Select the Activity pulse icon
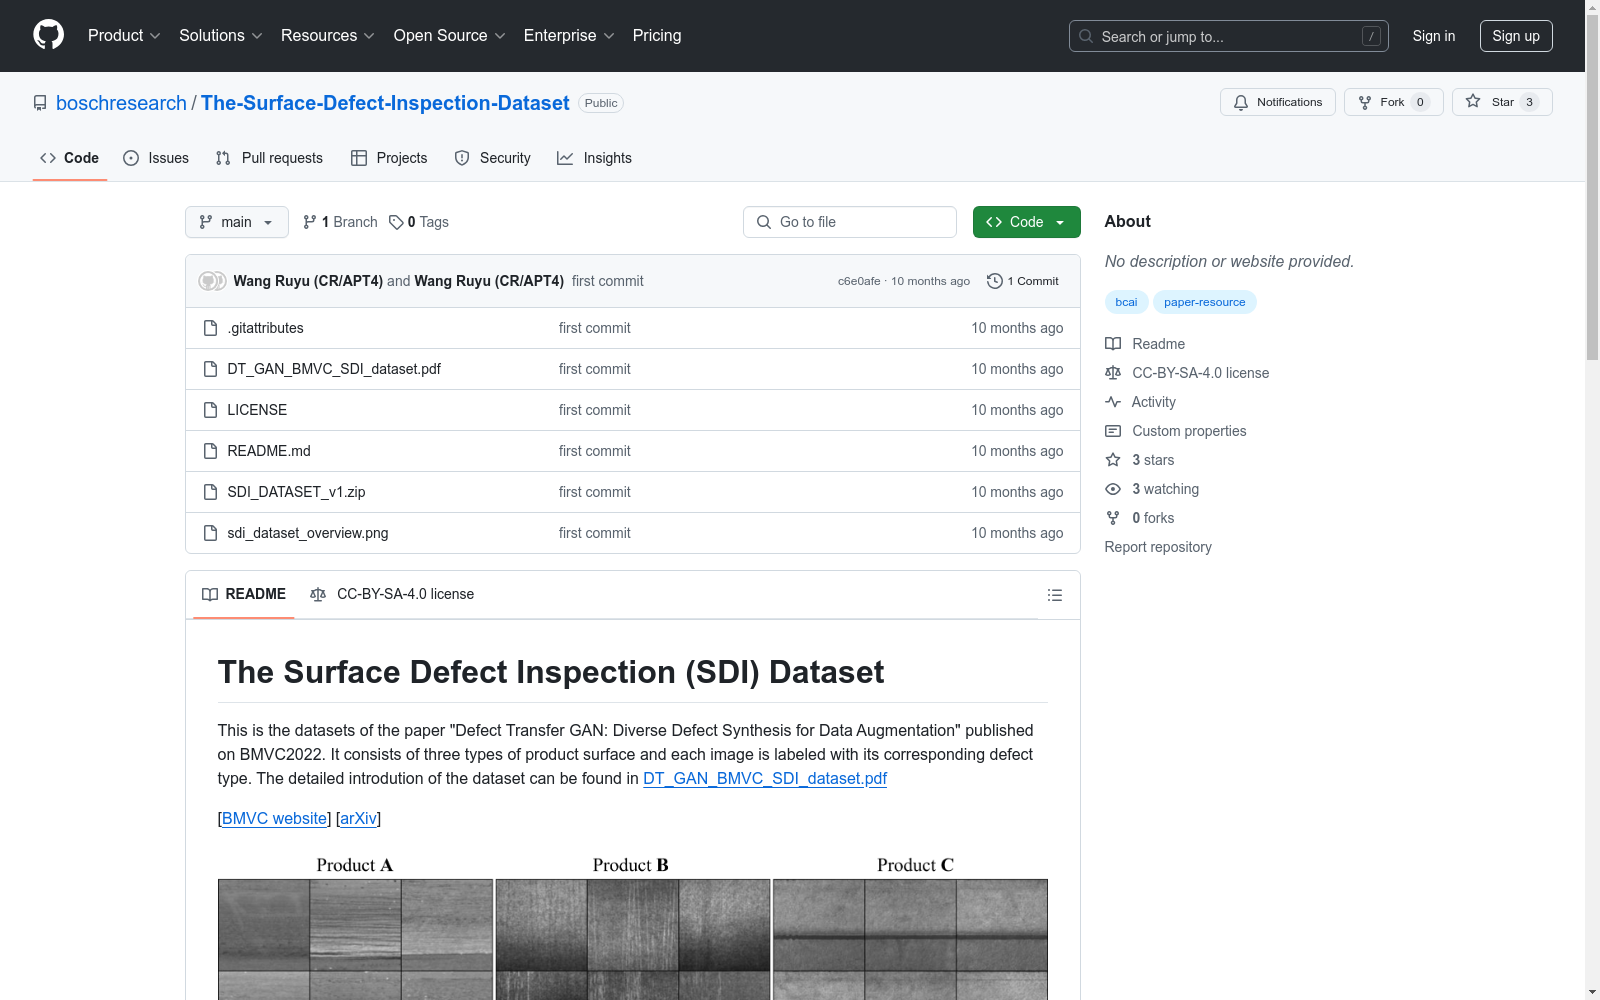This screenshot has height=1000, width=1600. tap(1112, 402)
